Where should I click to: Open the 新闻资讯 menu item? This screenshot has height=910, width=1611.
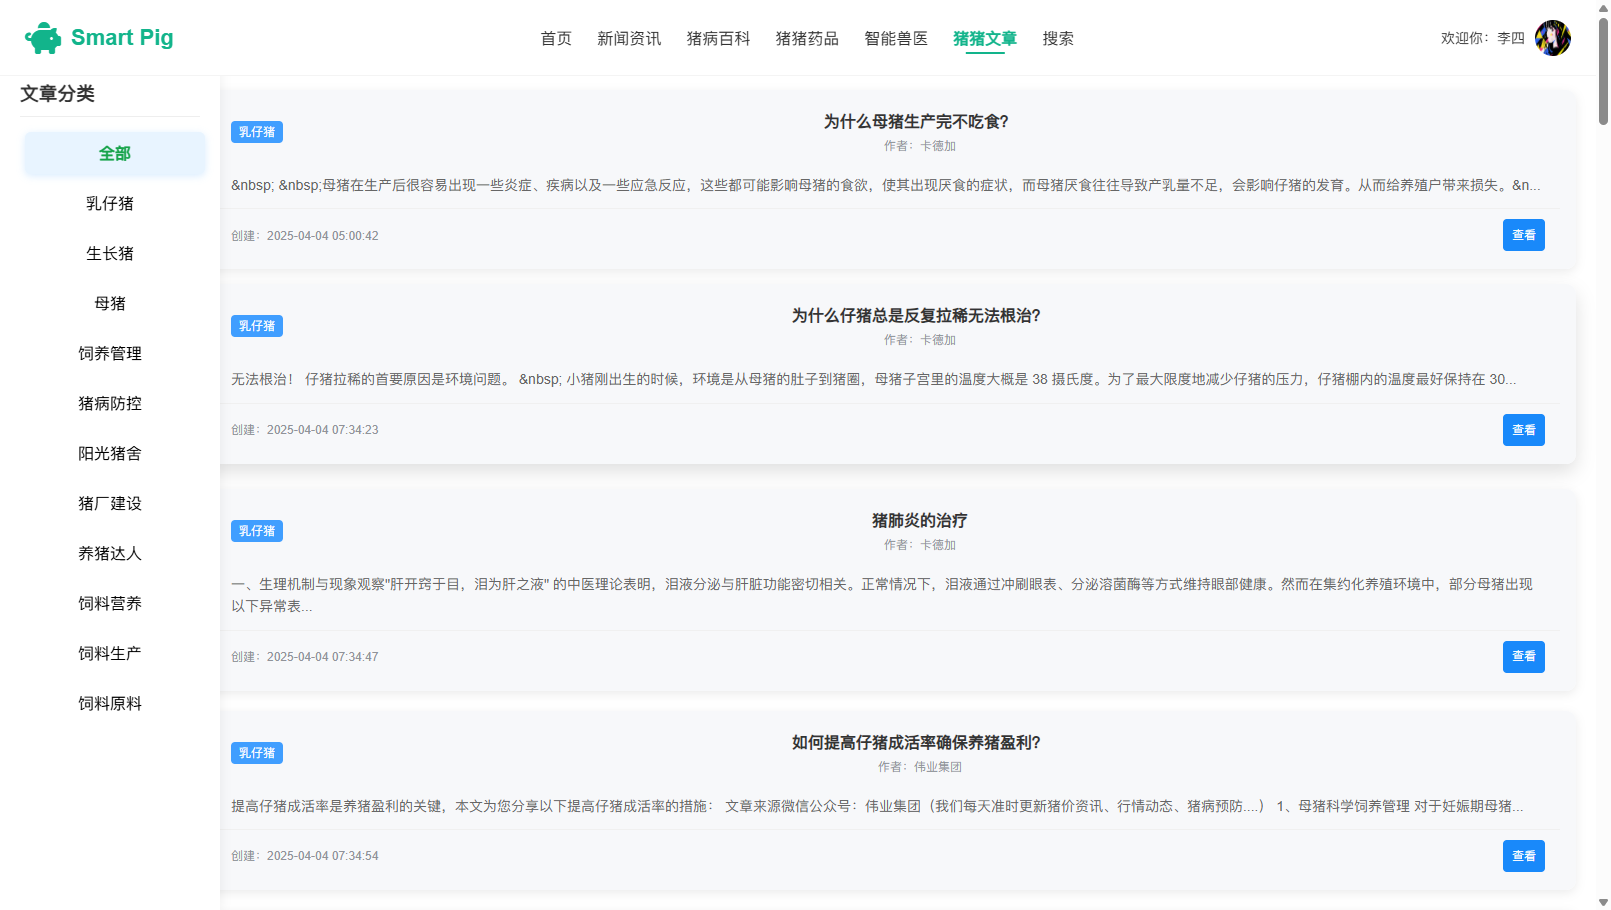click(x=629, y=38)
